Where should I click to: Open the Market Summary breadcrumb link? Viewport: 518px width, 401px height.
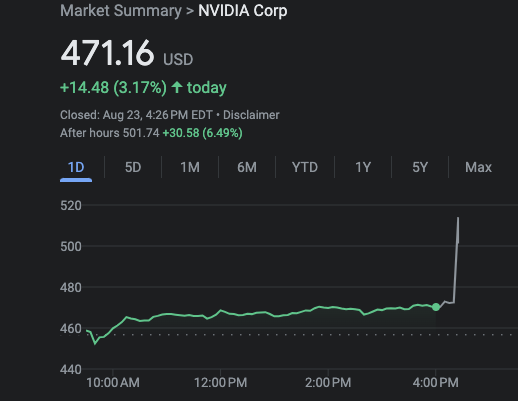[x=121, y=11]
